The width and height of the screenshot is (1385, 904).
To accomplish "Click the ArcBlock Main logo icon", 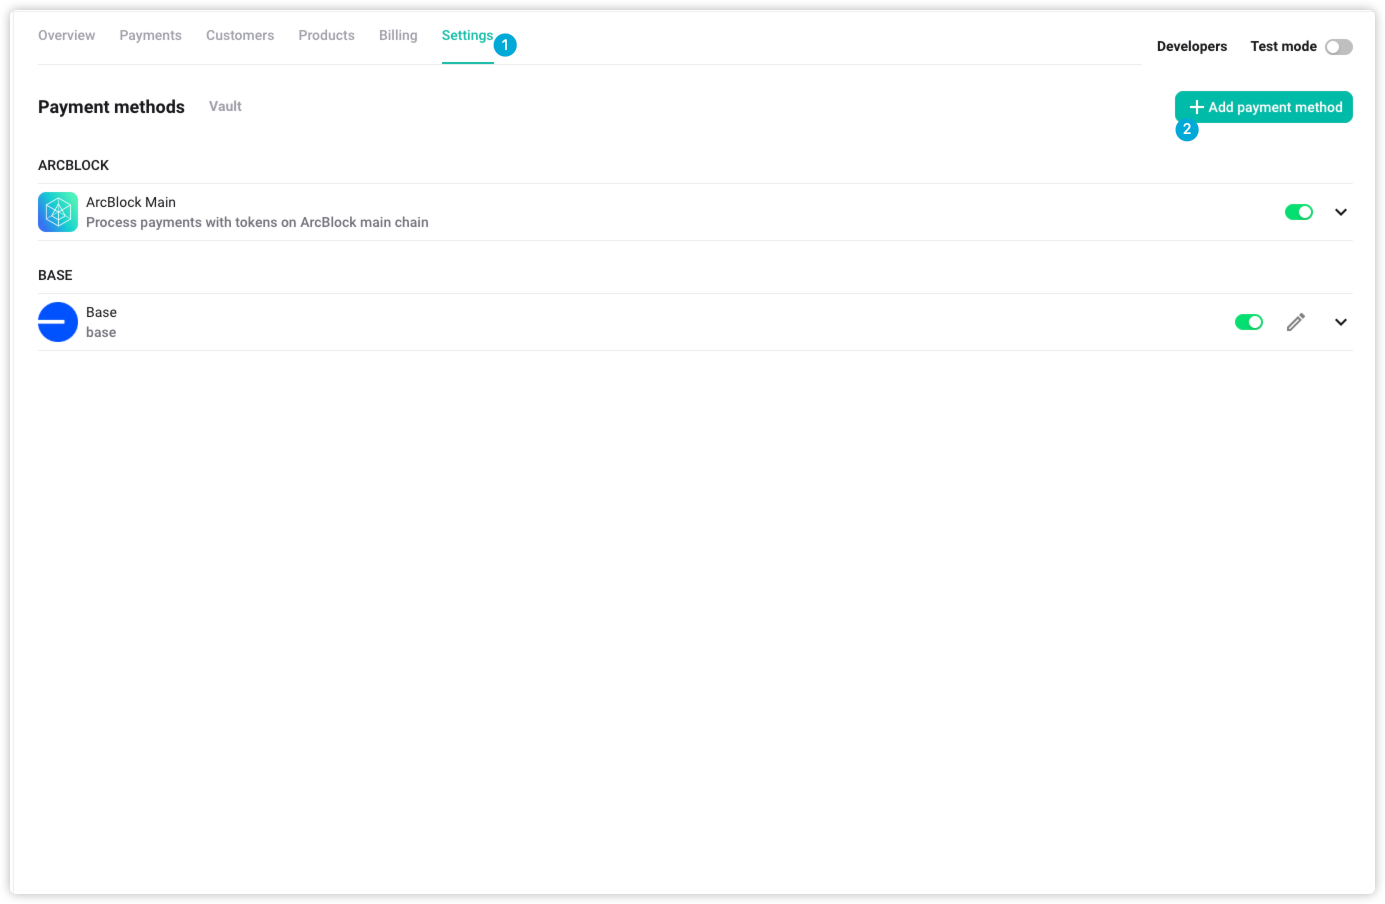I will (x=58, y=212).
